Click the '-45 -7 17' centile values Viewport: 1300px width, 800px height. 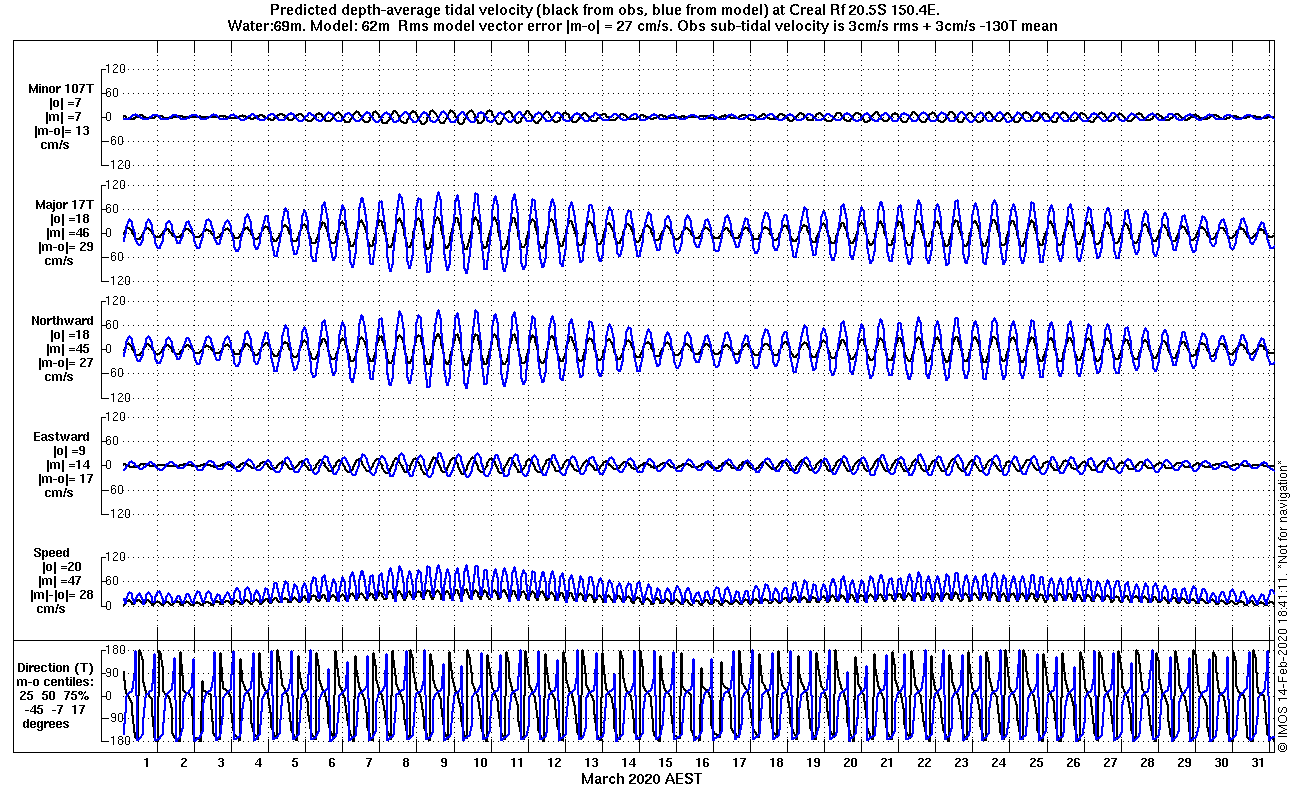[x=57, y=709]
